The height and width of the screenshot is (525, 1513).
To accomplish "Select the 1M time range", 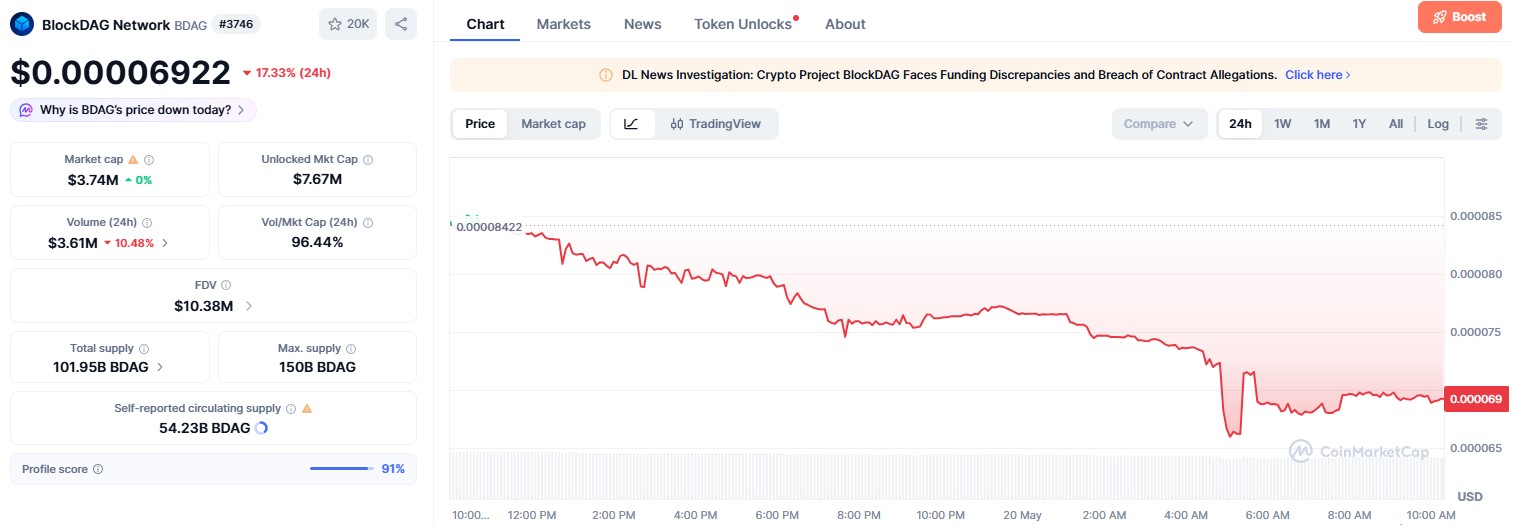I will click(x=1322, y=124).
